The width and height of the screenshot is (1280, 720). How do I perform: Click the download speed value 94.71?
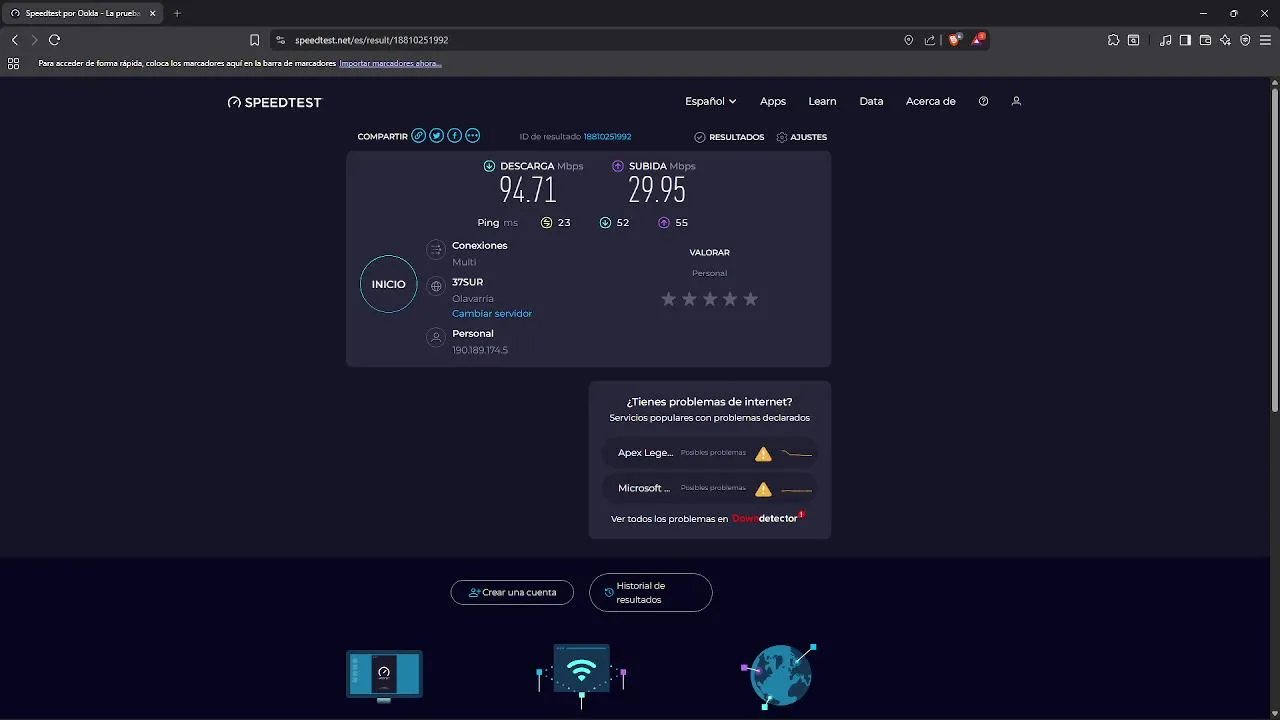click(527, 189)
